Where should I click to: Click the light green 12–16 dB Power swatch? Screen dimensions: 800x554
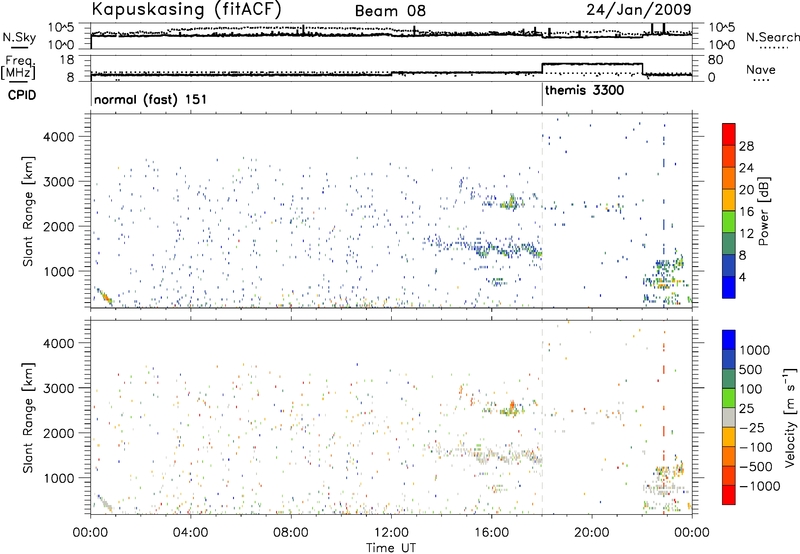[x=729, y=221]
